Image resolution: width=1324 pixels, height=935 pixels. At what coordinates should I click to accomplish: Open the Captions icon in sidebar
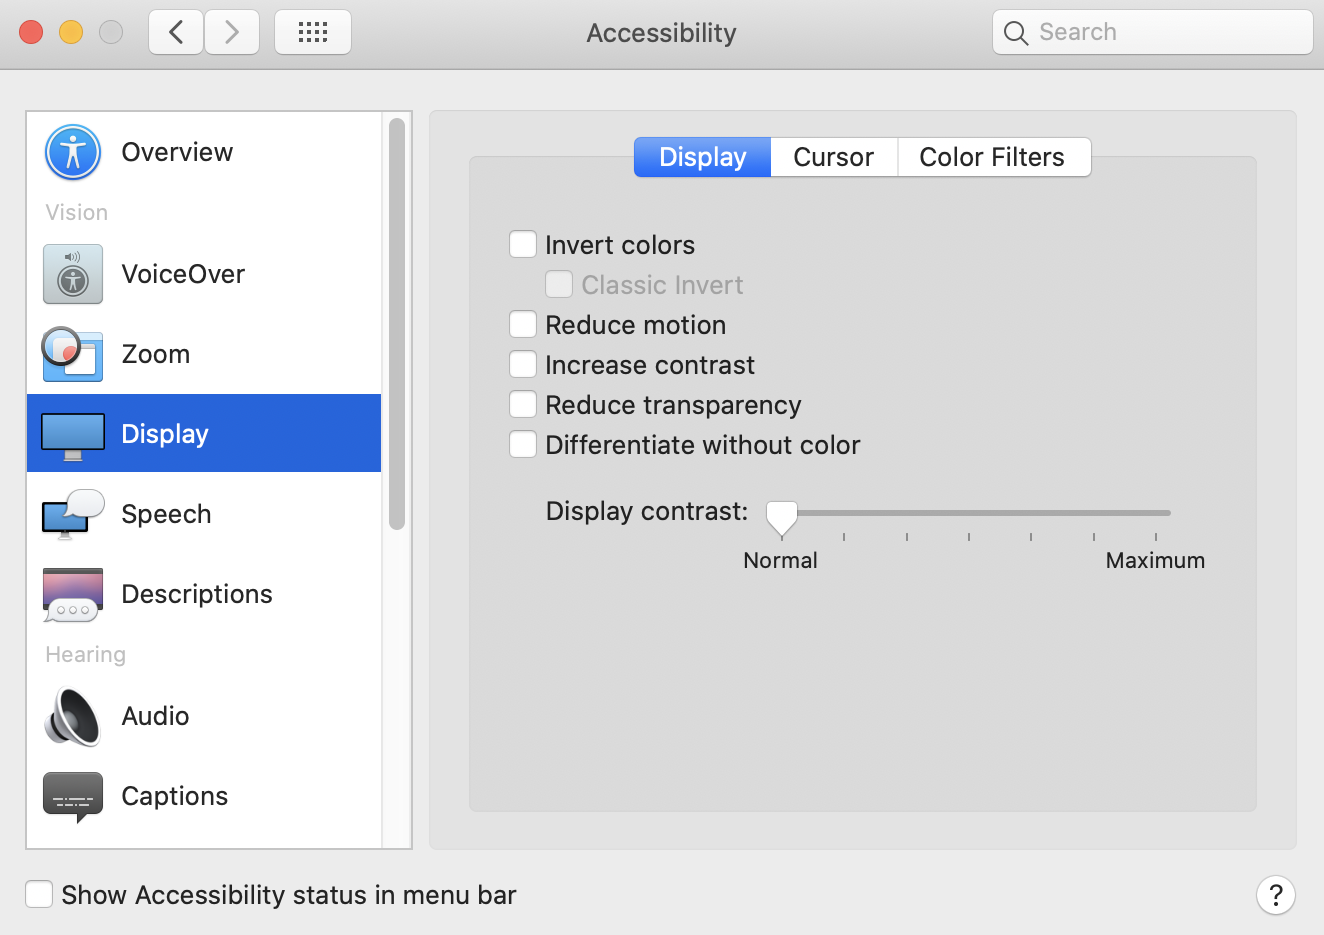[x=73, y=796]
